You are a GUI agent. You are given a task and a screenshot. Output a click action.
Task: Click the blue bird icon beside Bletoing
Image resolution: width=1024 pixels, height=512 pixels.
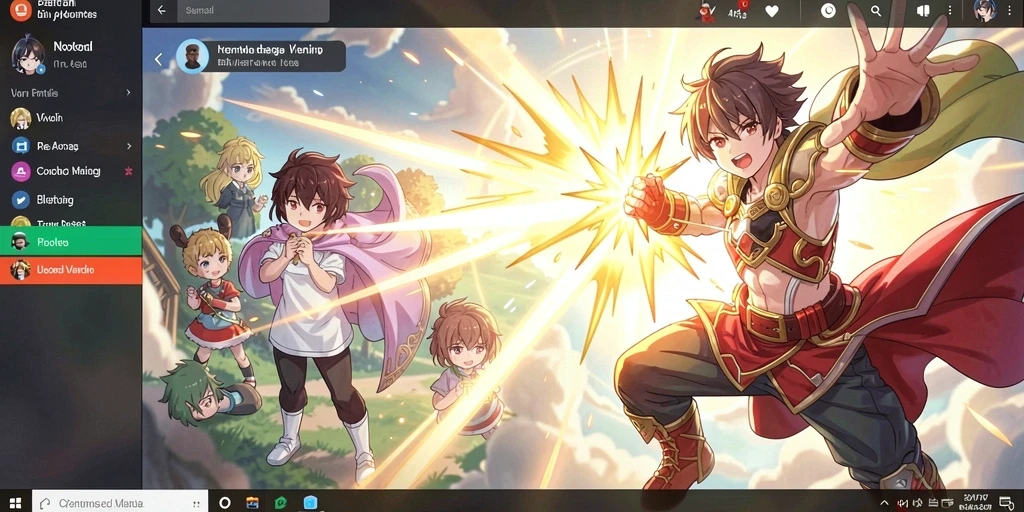pos(21,200)
